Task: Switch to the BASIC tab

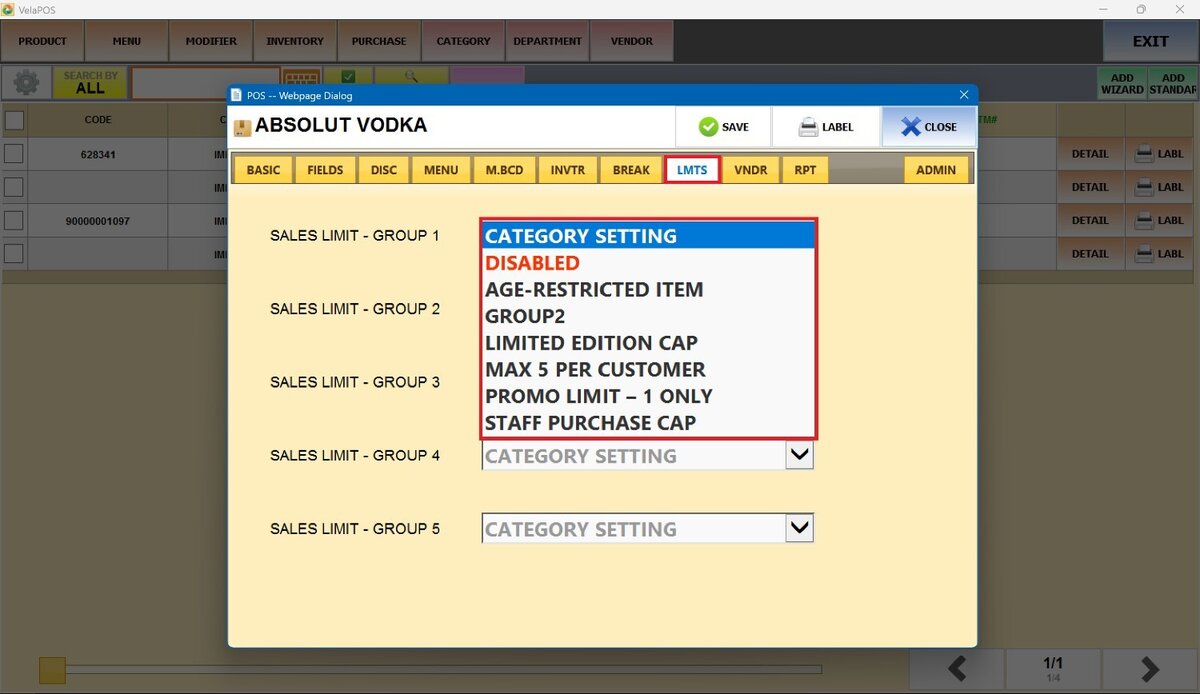Action: click(x=263, y=170)
